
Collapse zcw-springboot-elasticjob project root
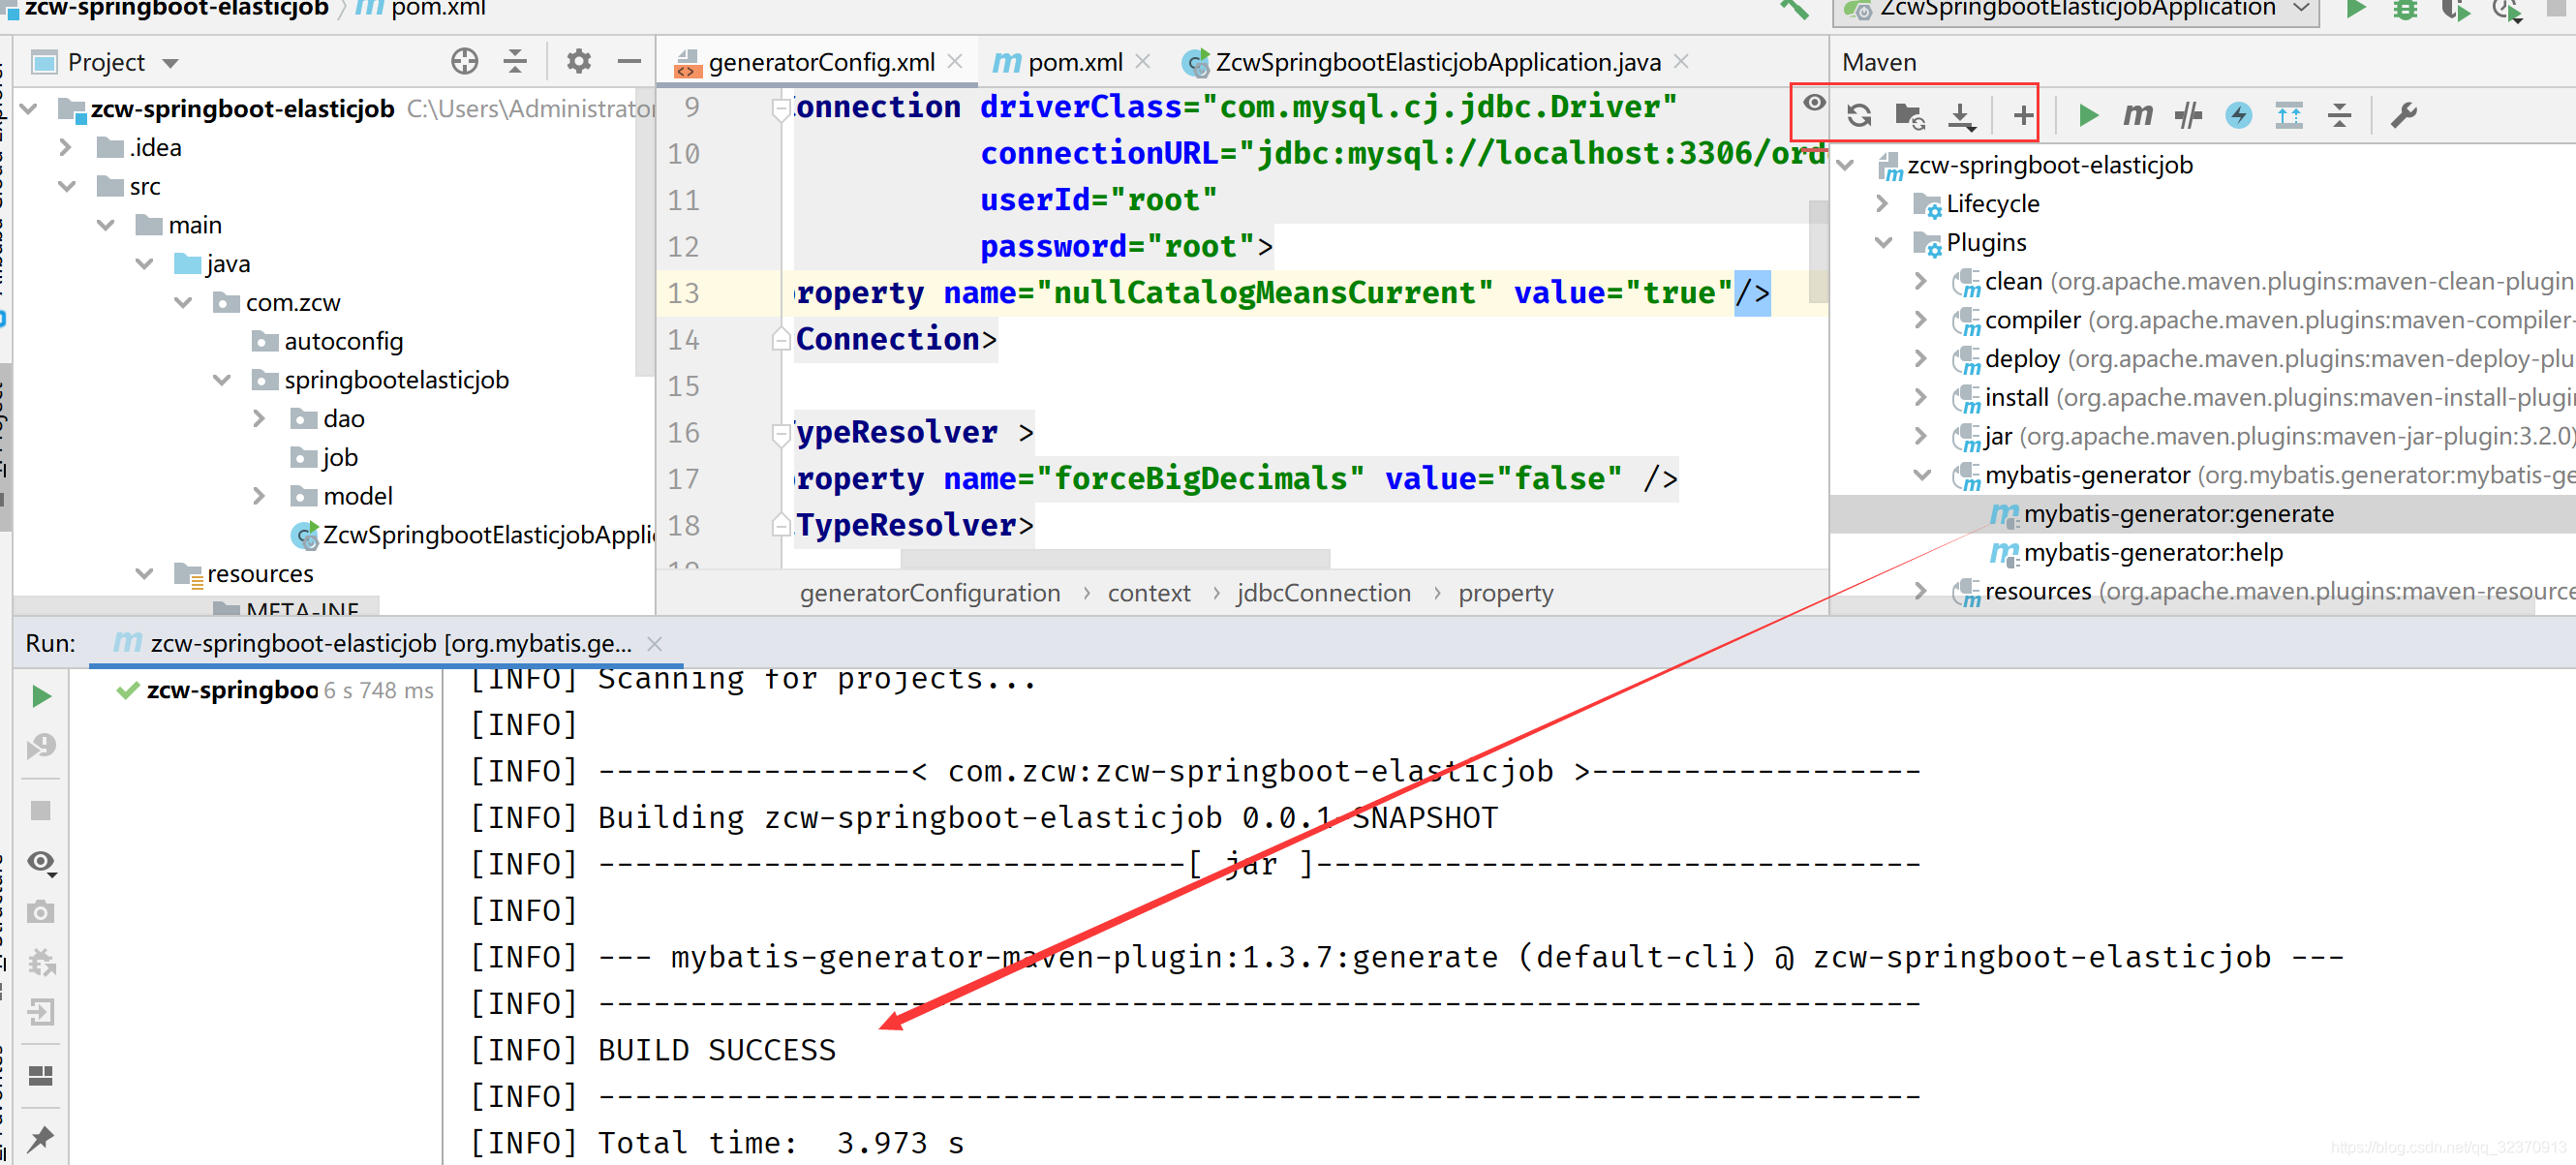click(30, 108)
